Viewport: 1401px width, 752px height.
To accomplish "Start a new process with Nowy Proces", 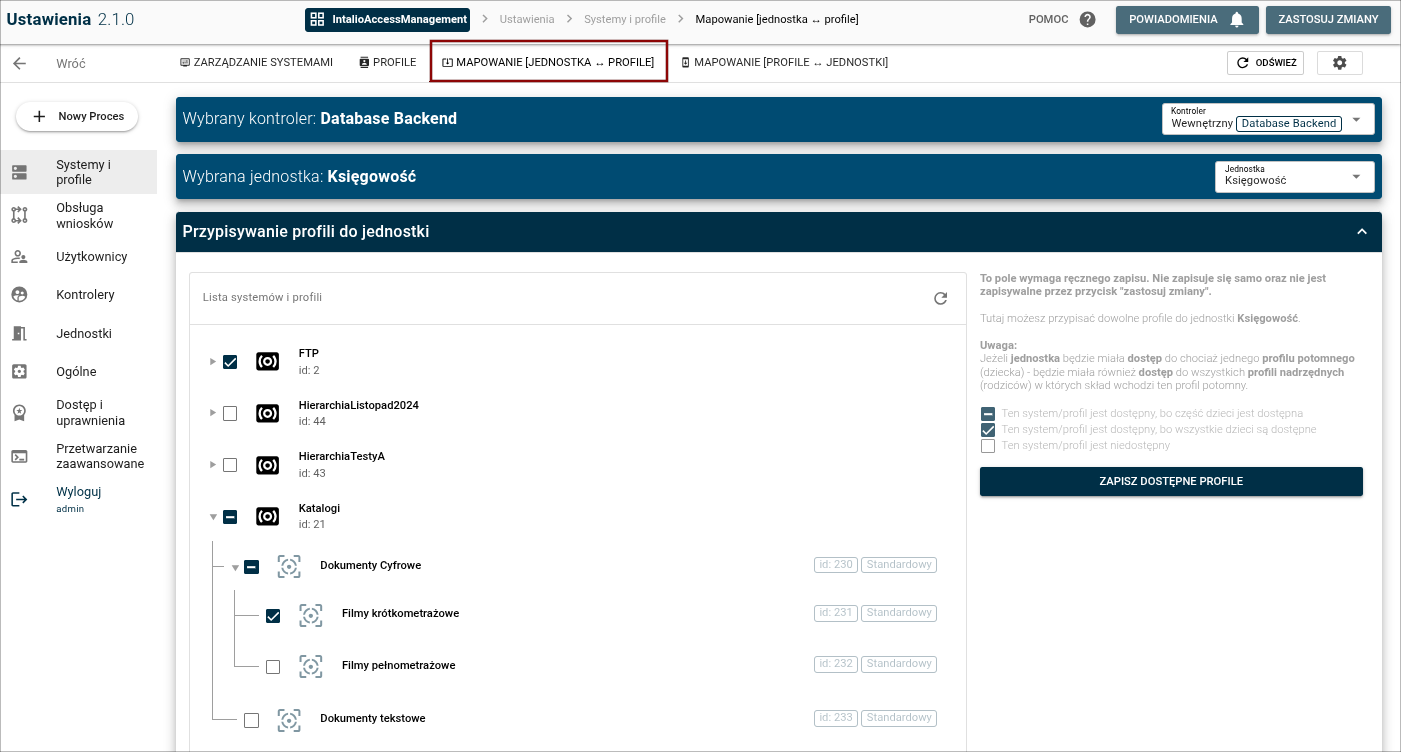I will pyautogui.click(x=77, y=117).
